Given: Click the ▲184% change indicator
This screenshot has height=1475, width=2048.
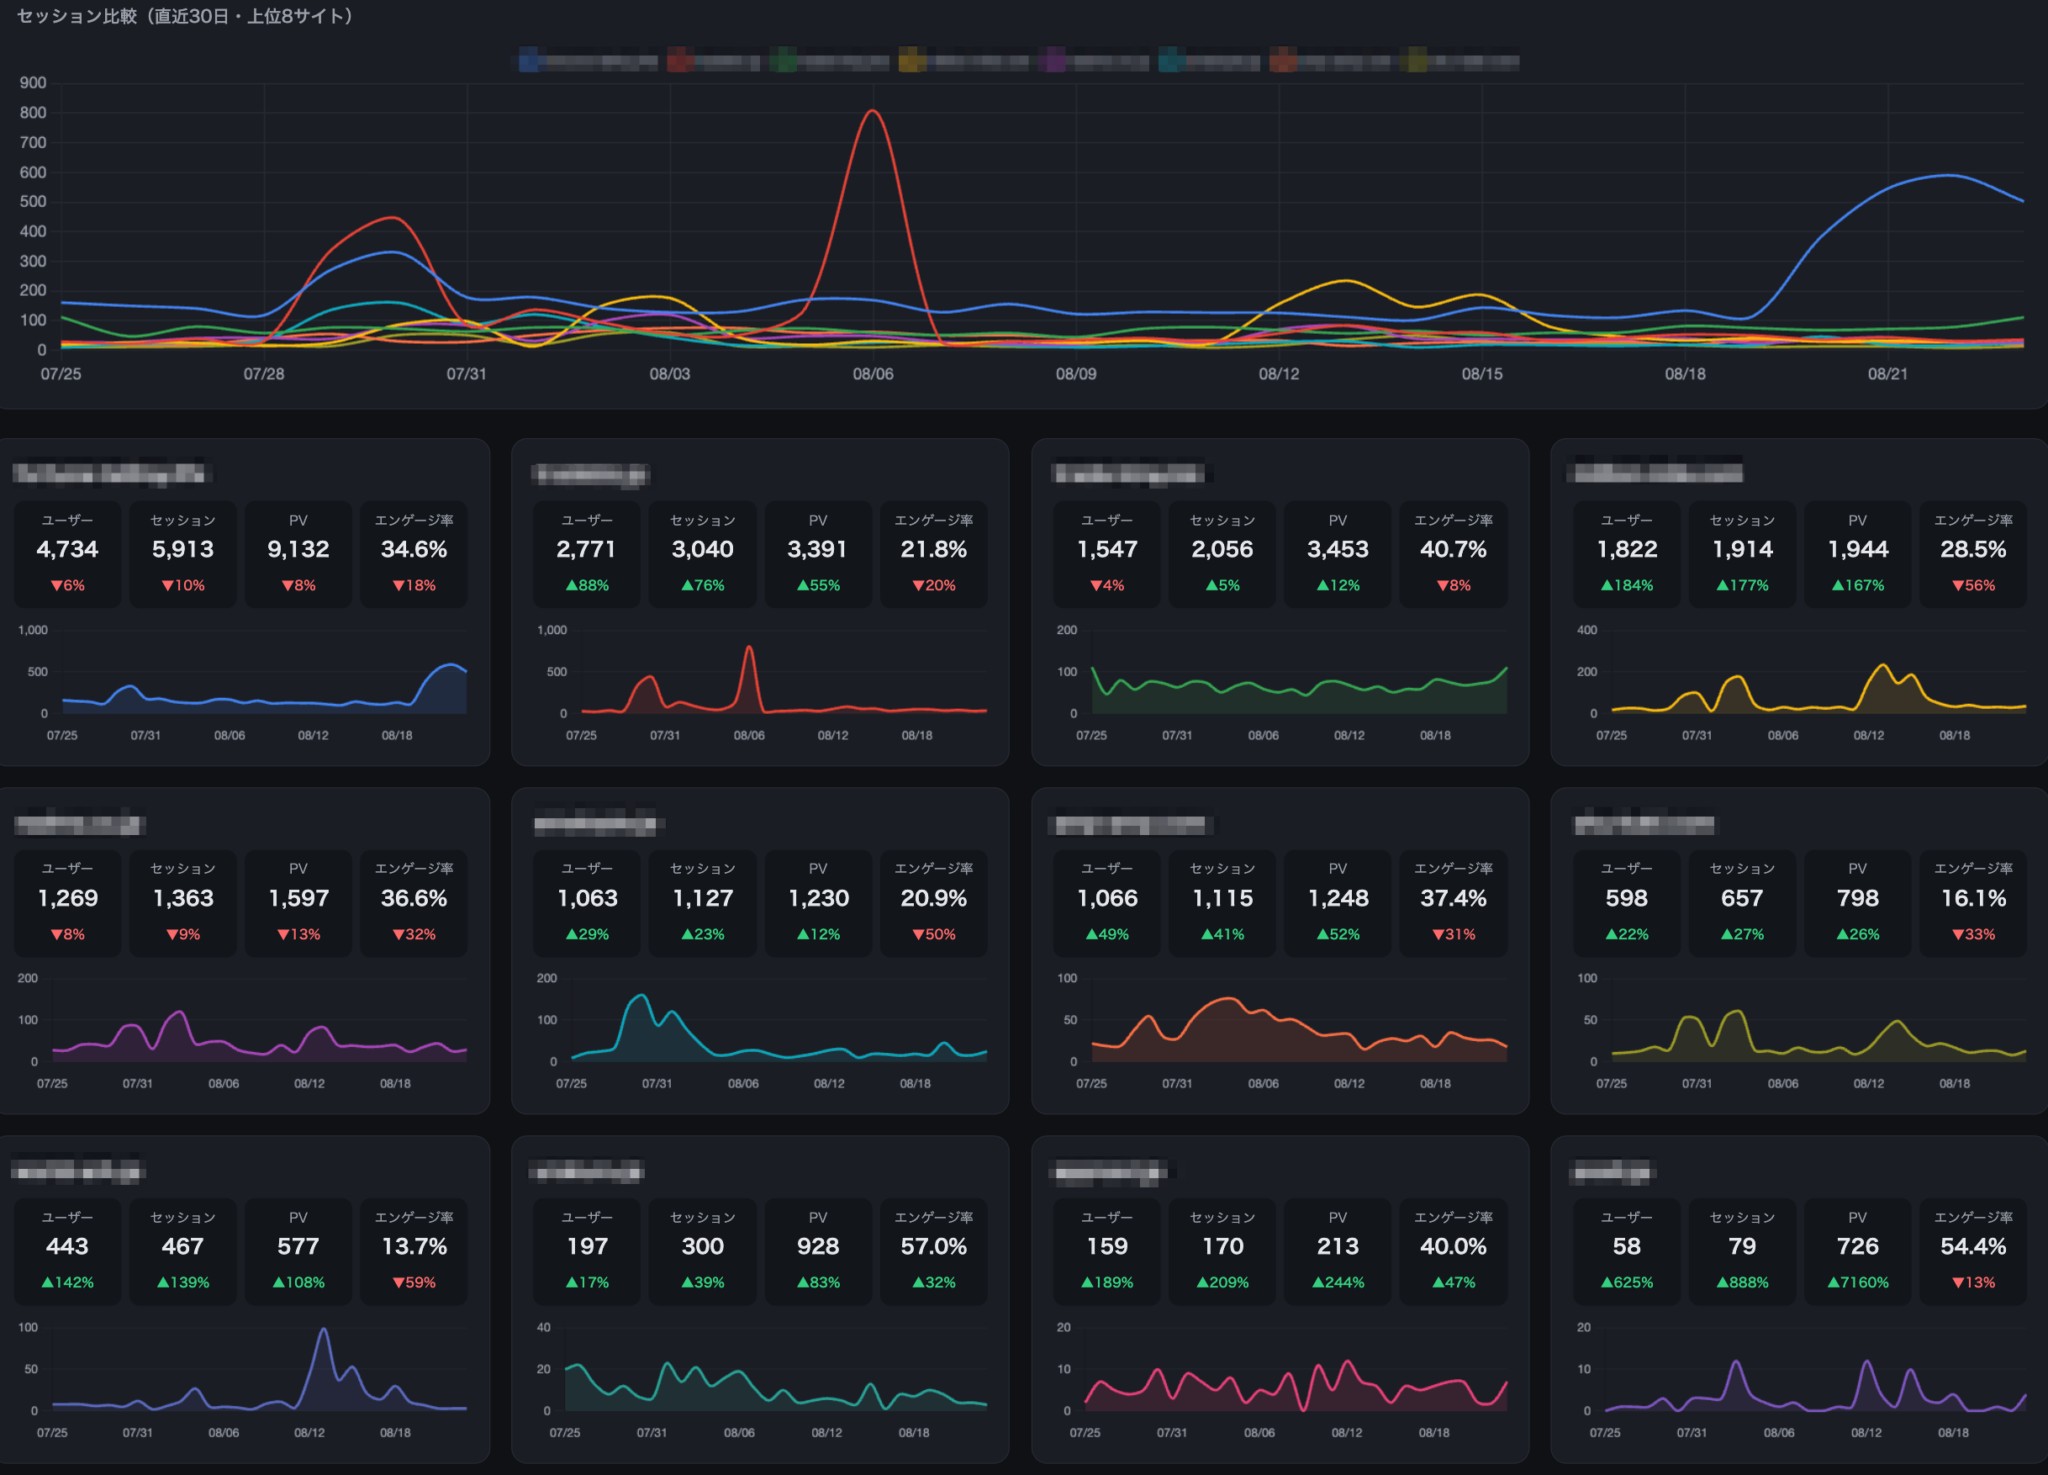Looking at the screenshot, I should click(x=1627, y=585).
